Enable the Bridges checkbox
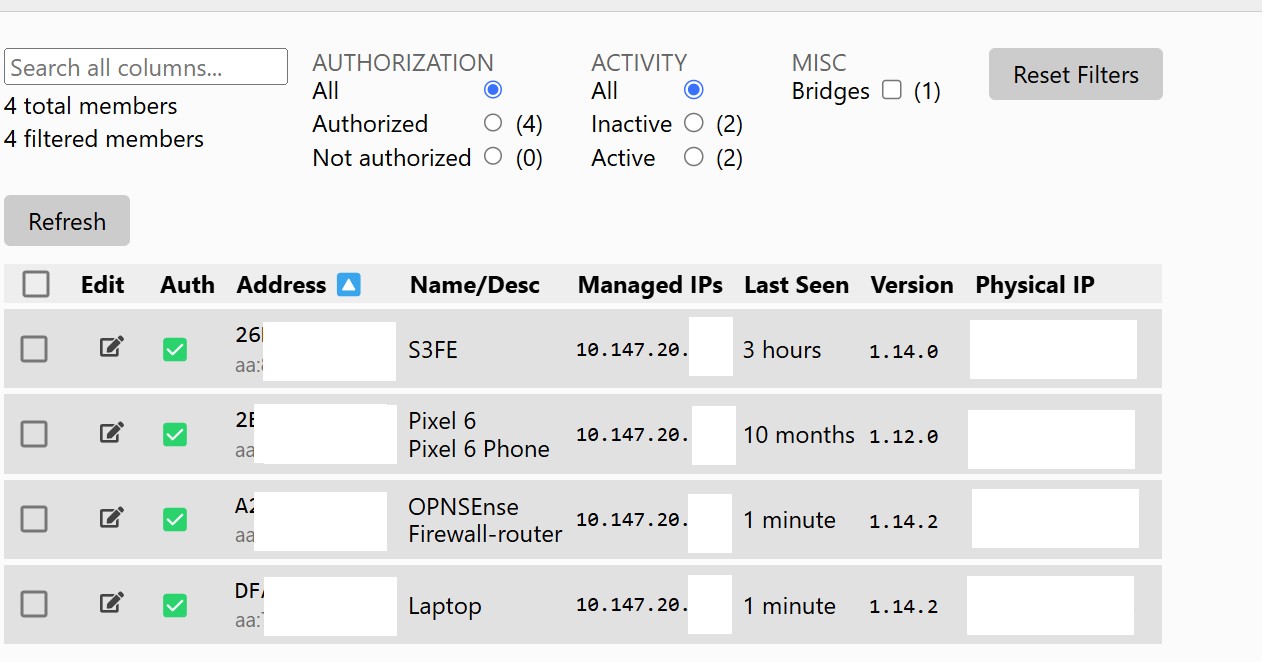Screen dimensions: 1262x662 [892, 91]
